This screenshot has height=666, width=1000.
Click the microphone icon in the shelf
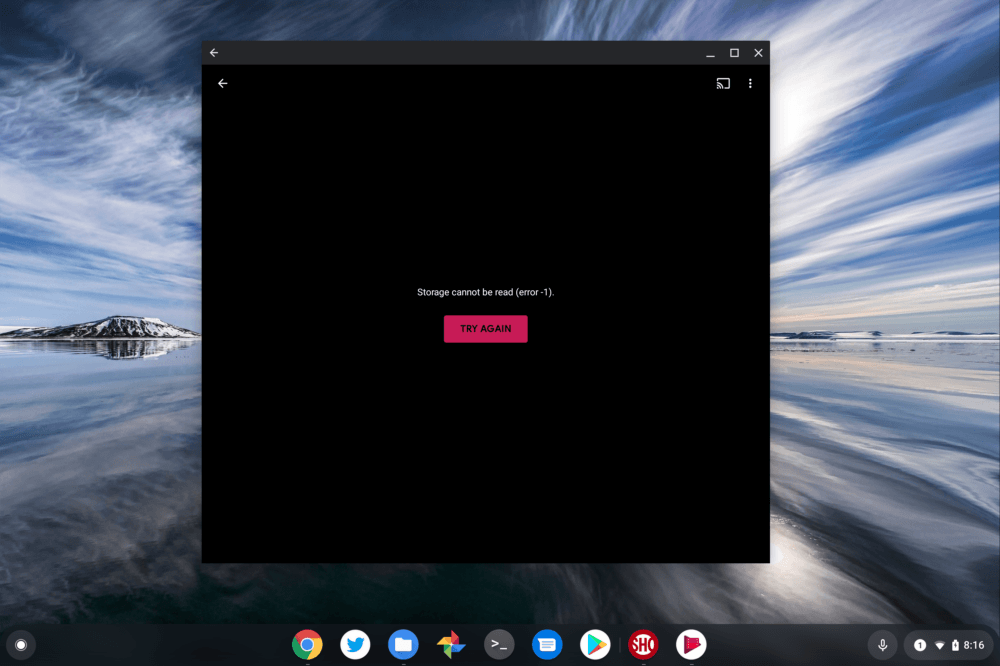coord(883,645)
